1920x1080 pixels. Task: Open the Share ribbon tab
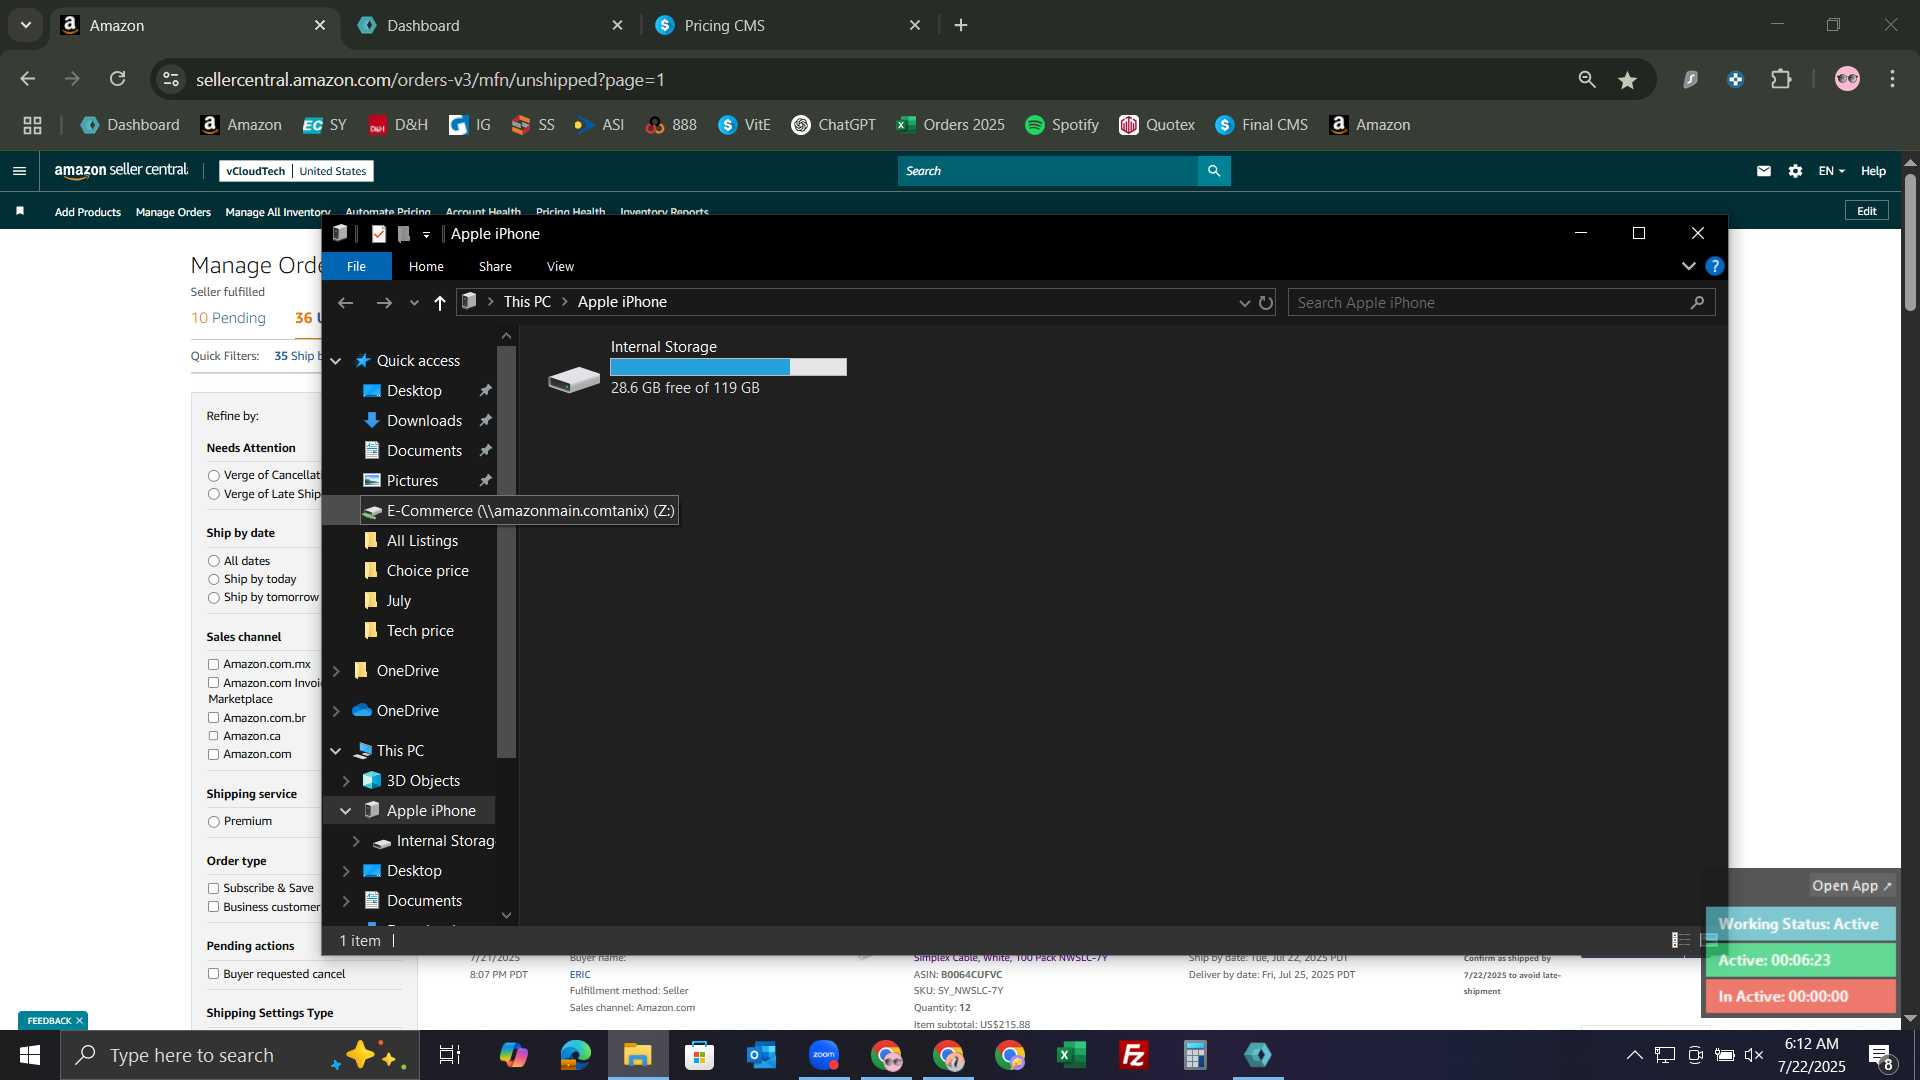point(495,266)
